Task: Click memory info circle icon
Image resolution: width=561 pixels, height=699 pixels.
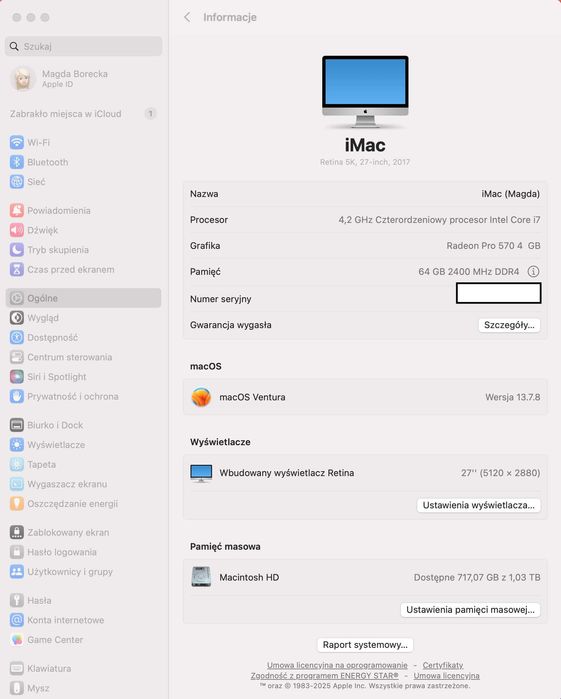Action: pyautogui.click(x=533, y=271)
